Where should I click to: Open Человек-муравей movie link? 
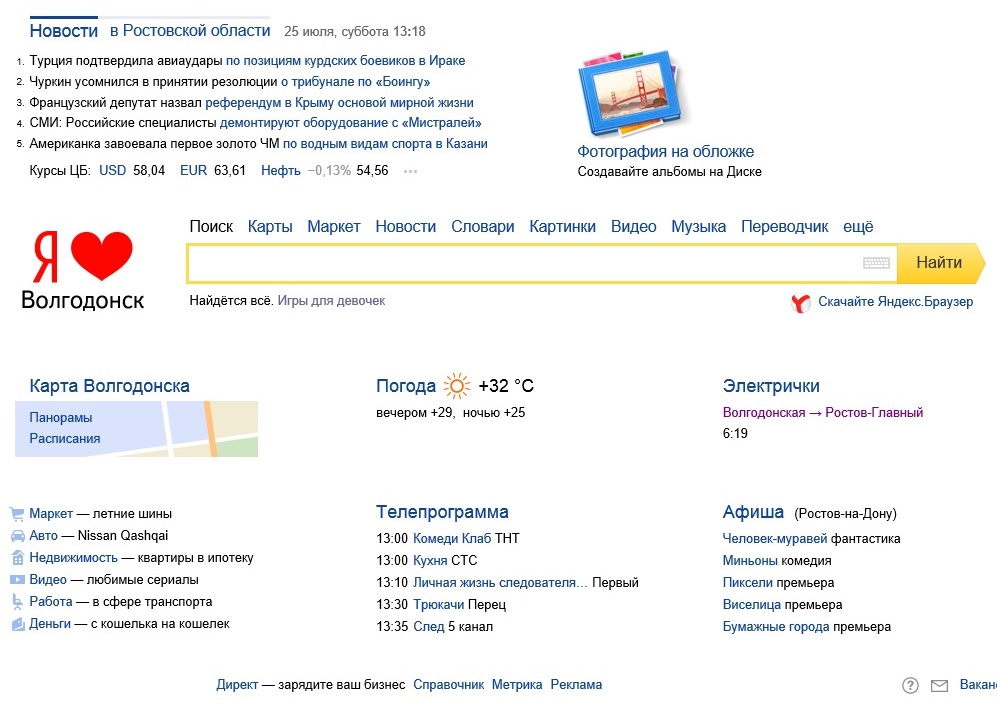tap(774, 539)
